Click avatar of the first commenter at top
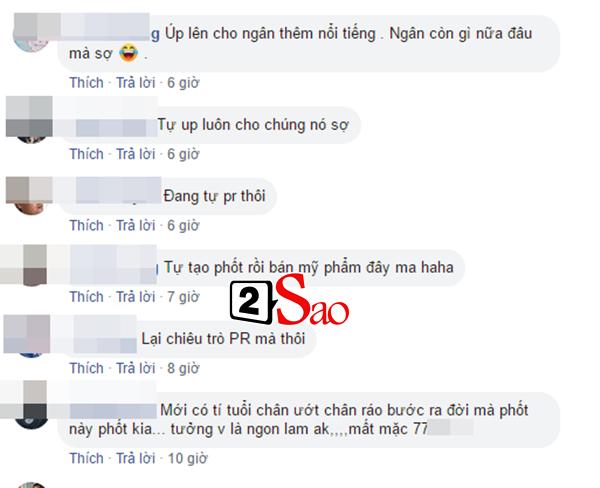The height and width of the screenshot is (488, 600). [x=32, y=33]
